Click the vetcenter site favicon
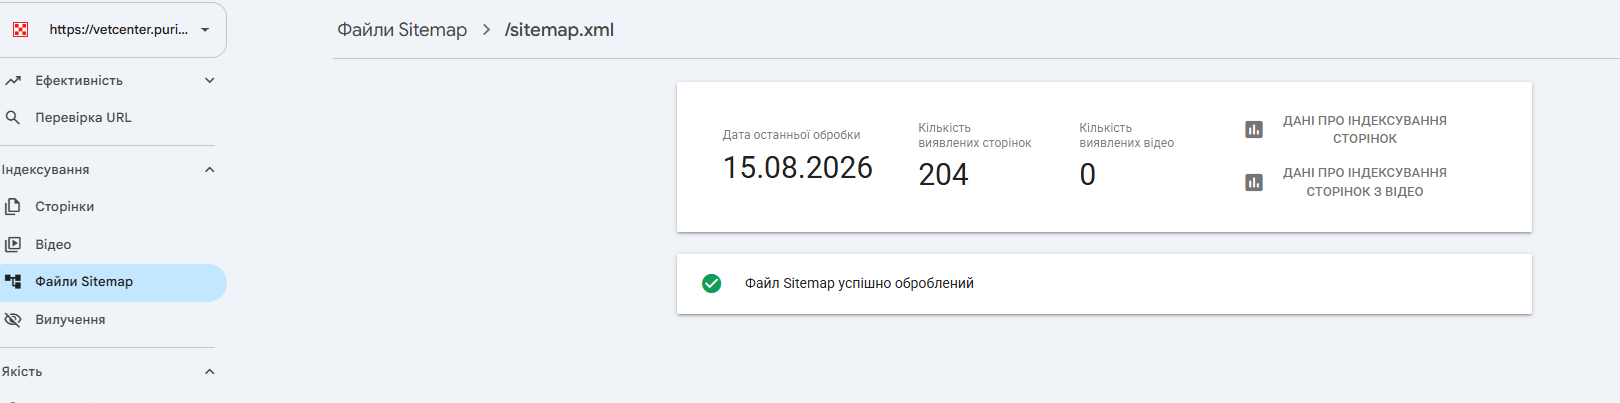This screenshot has height=403, width=1620. tap(20, 29)
